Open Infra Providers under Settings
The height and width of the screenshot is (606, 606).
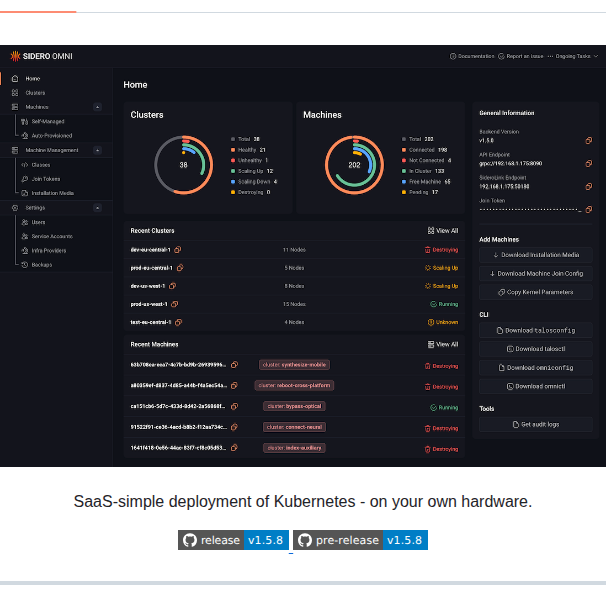click(49, 250)
